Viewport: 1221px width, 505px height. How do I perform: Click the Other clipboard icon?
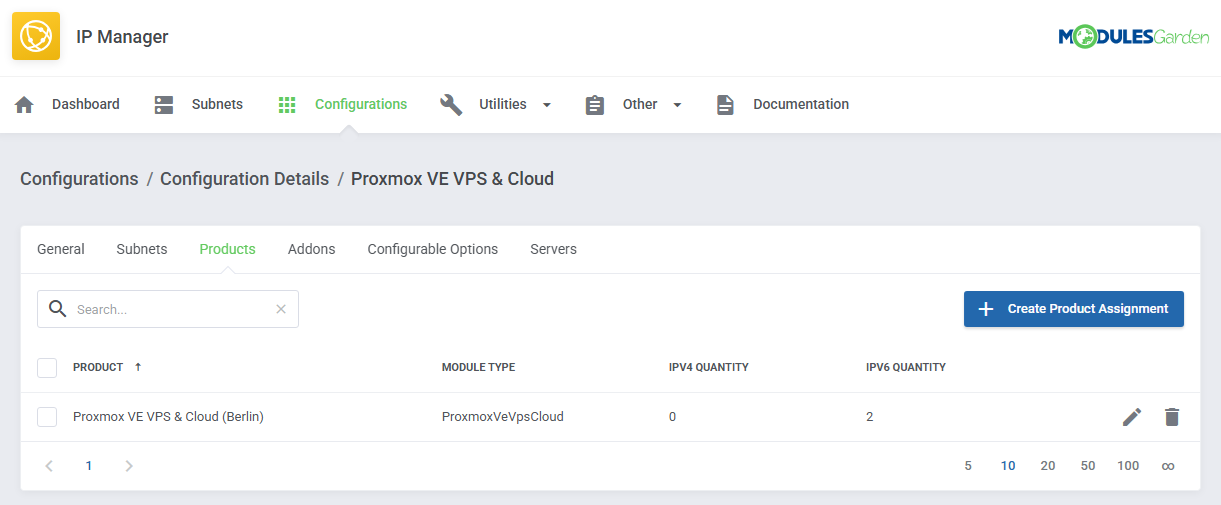click(x=595, y=105)
